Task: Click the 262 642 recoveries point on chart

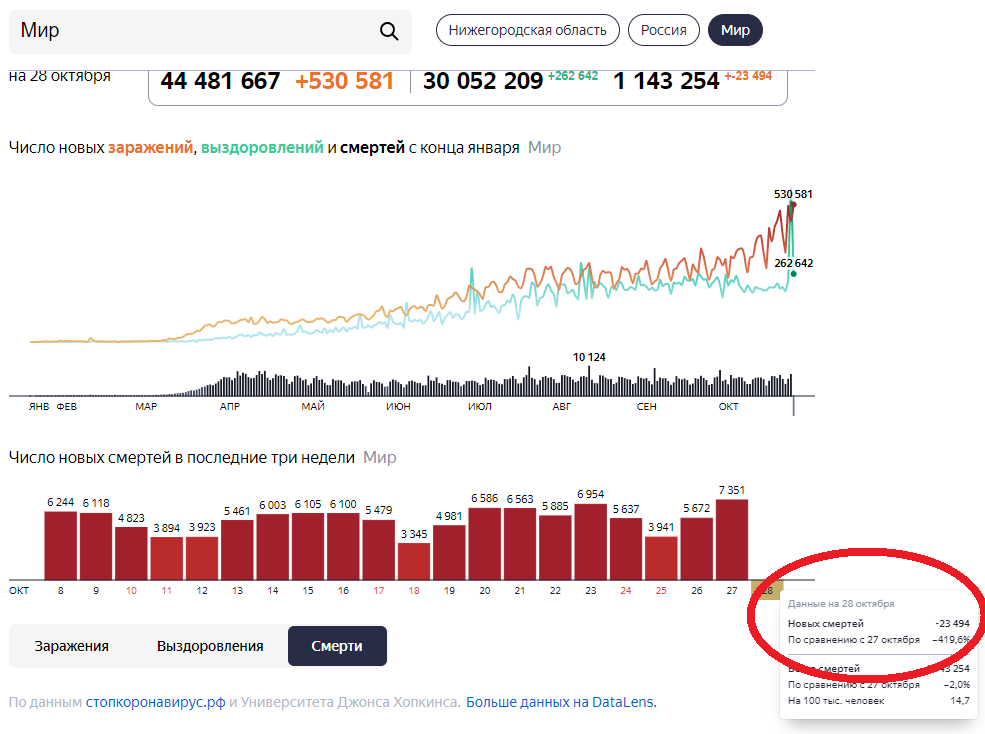Action: click(x=793, y=273)
